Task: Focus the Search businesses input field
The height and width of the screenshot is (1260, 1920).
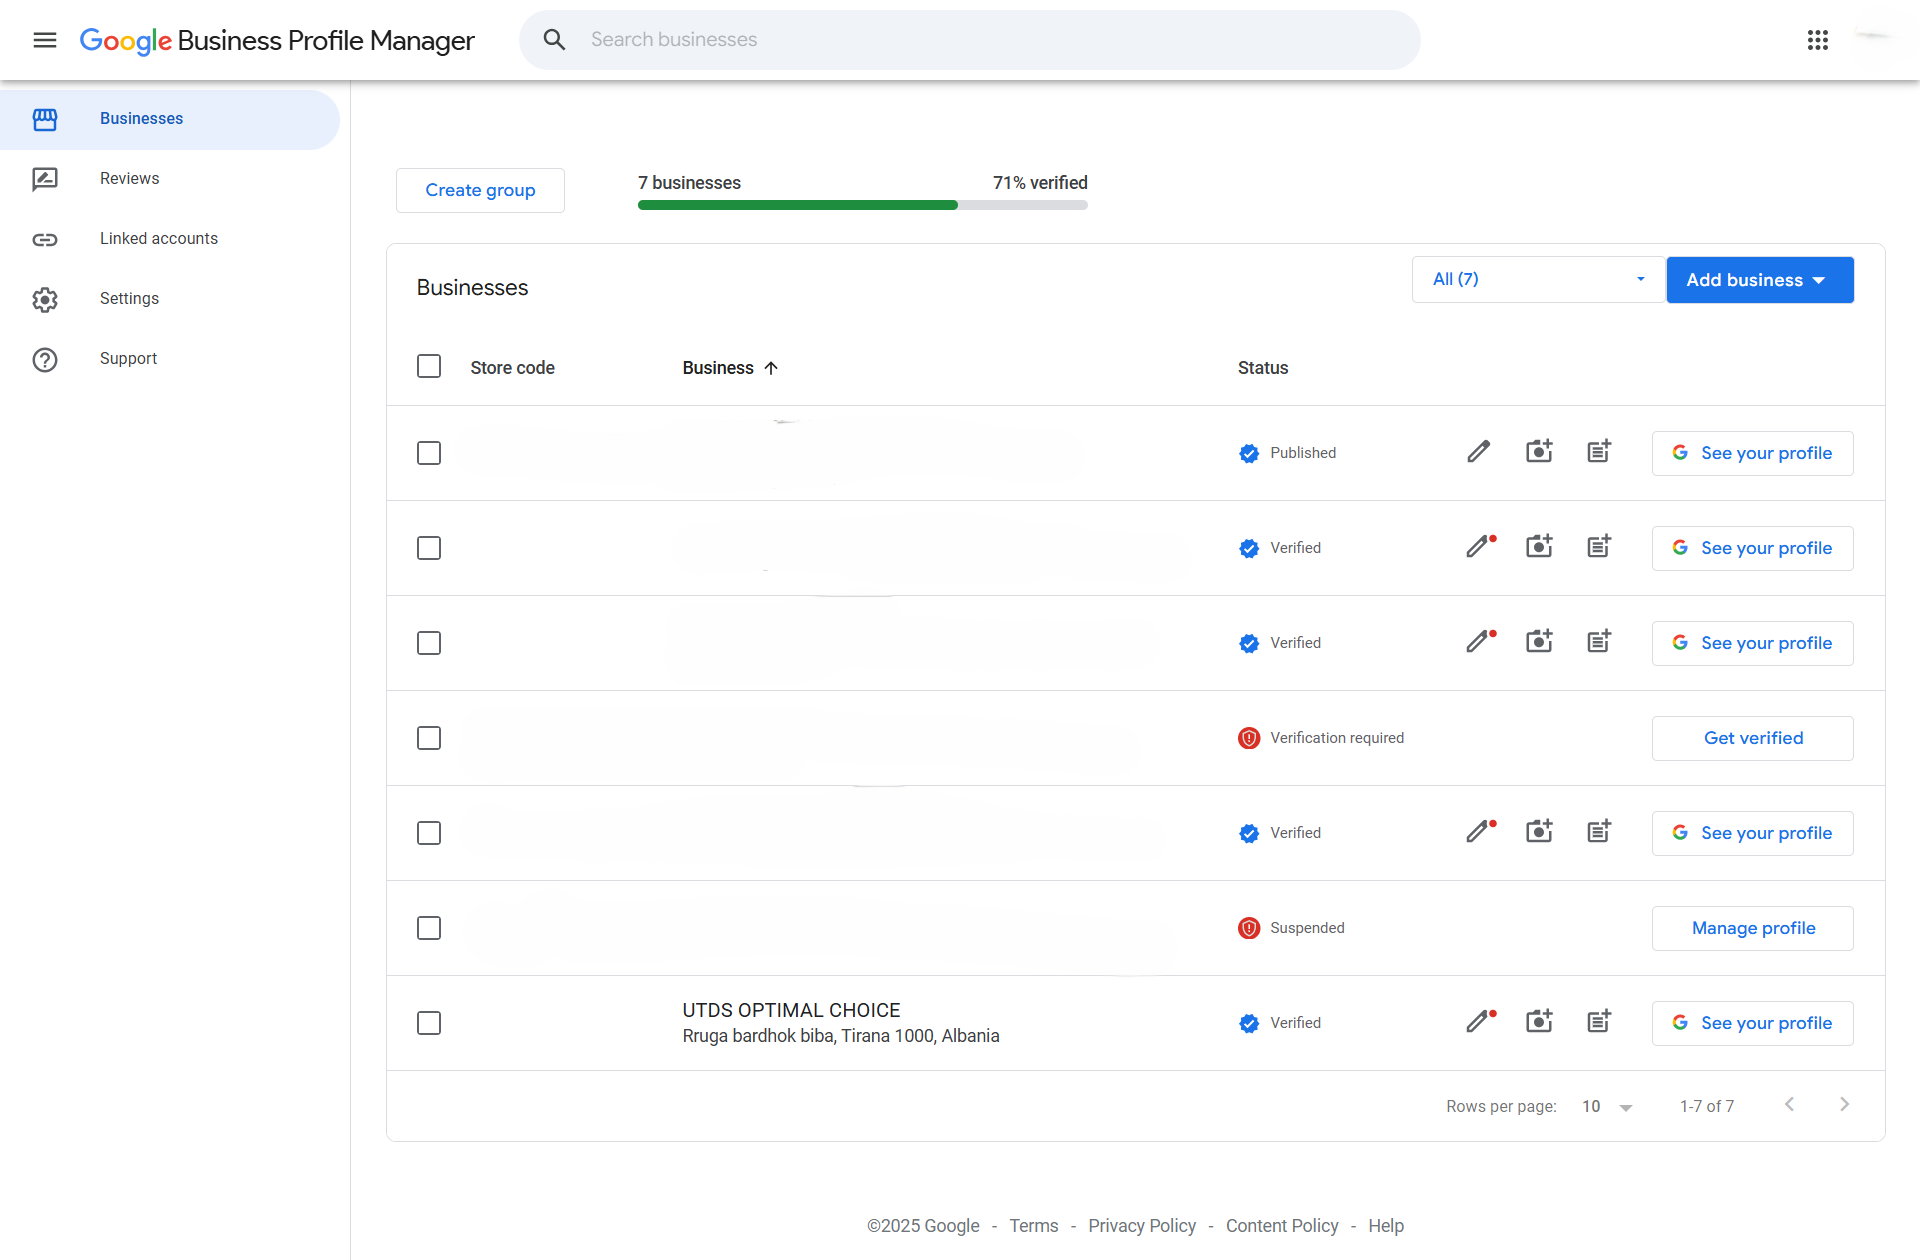Action: click(970, 40)
